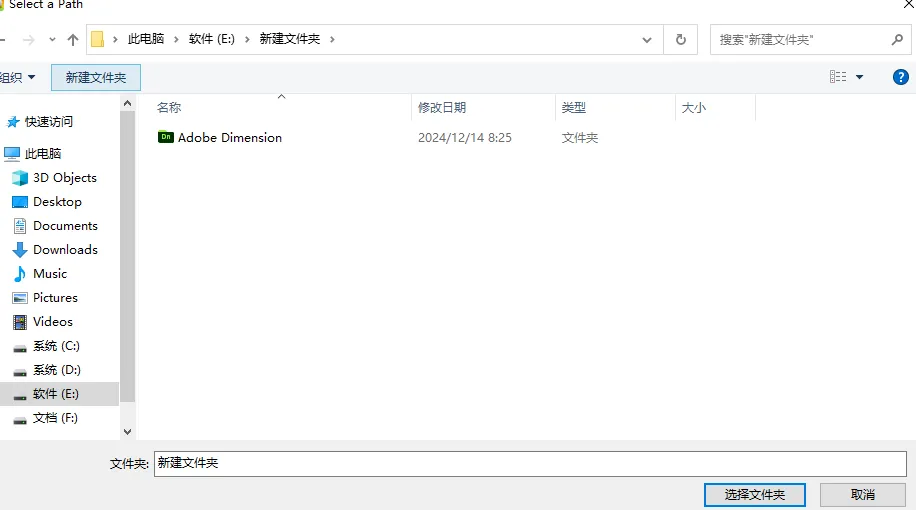916x510 pixels.
Task: Click the Downloads arrow icon
Action: pos(20,250)
